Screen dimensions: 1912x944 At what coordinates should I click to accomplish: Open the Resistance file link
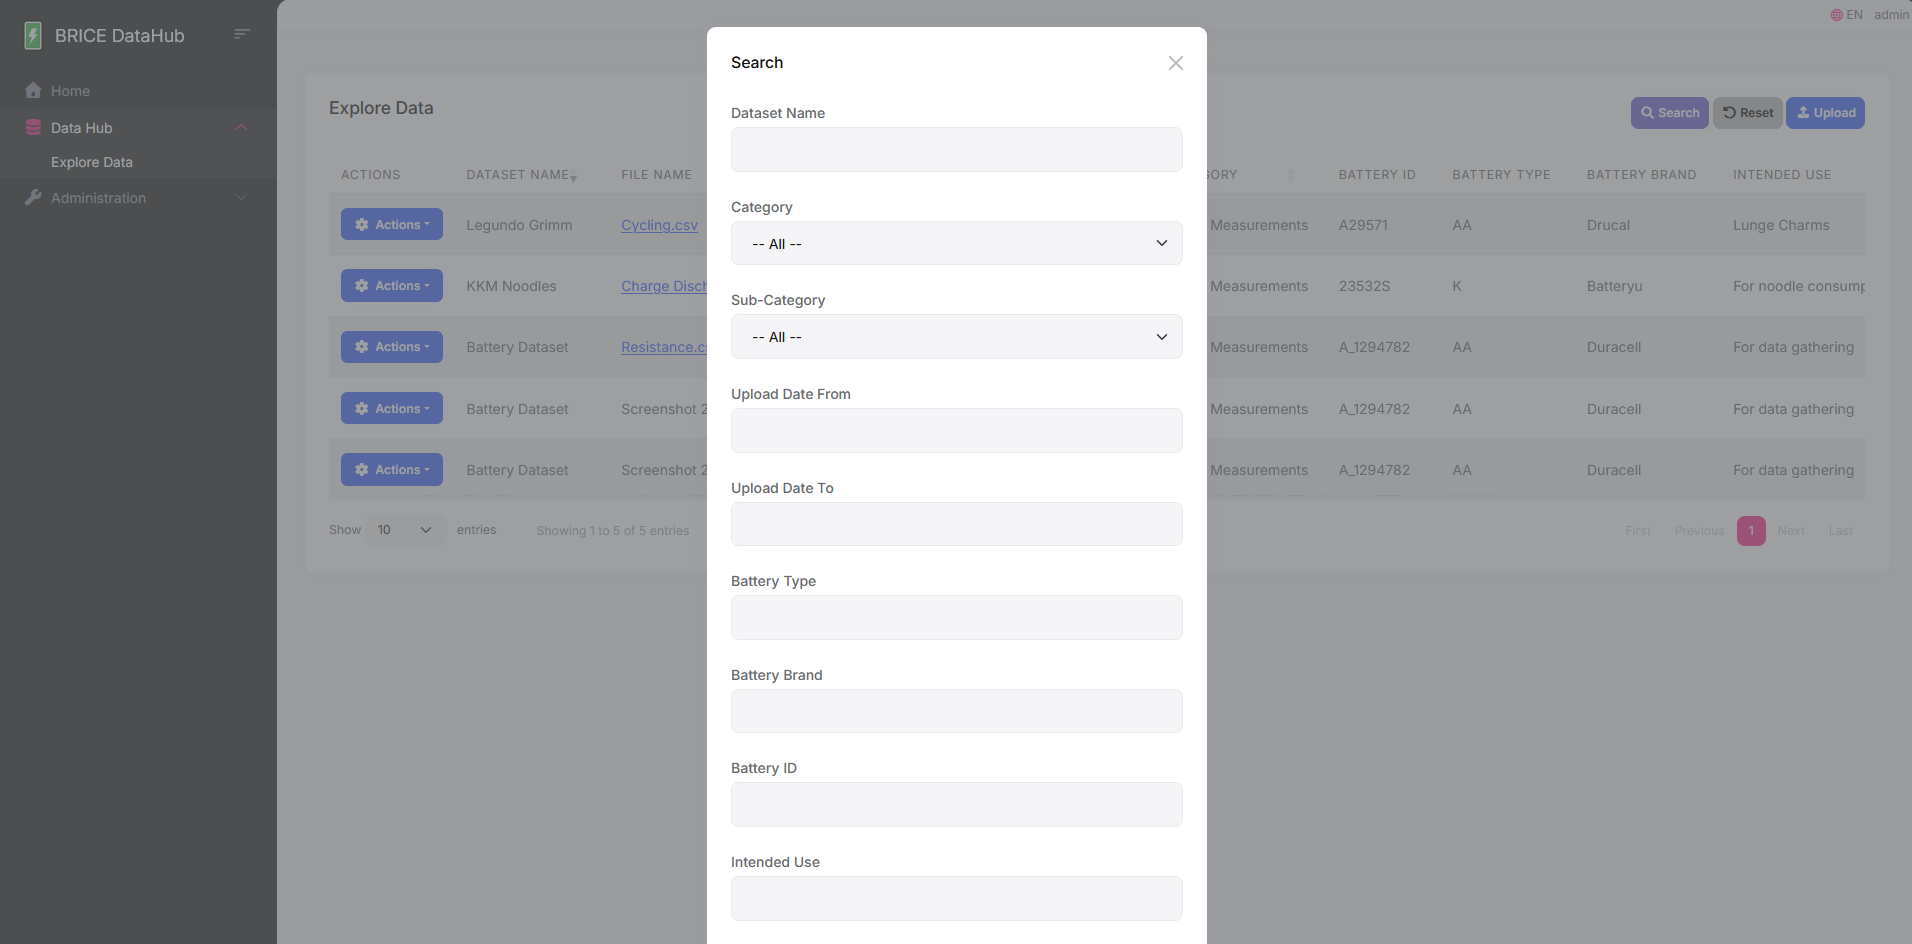point(664,347)
